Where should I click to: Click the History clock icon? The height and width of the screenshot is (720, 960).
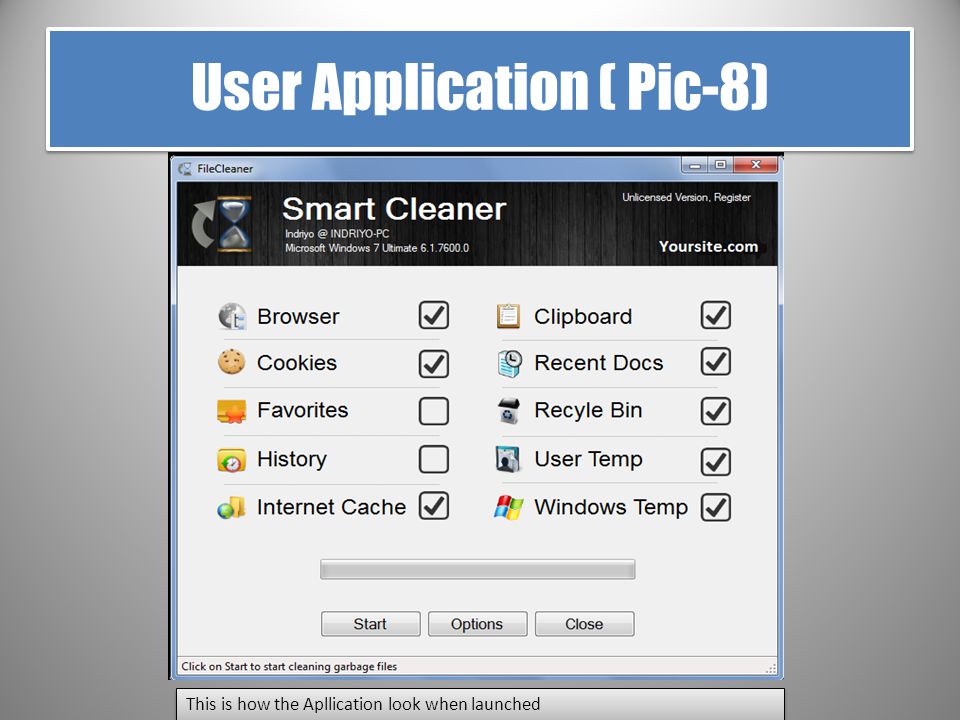231,460
